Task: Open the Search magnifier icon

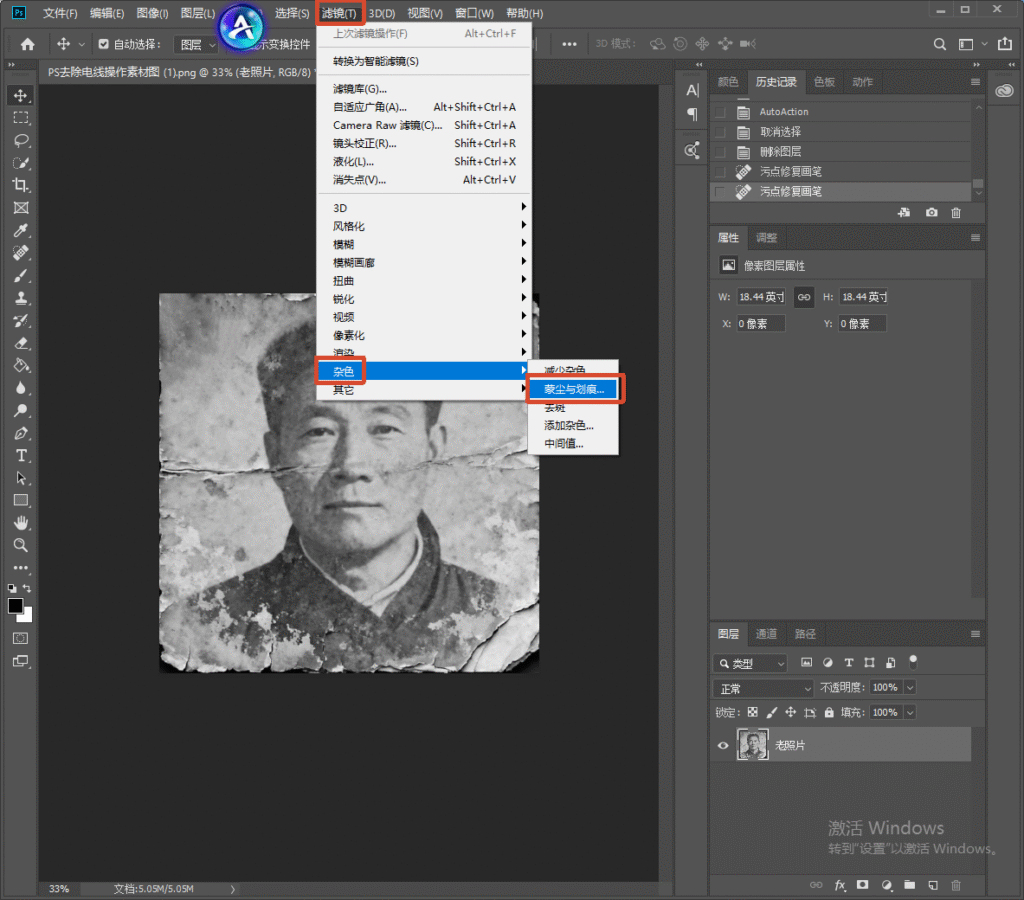Action: tap(940, 44)
